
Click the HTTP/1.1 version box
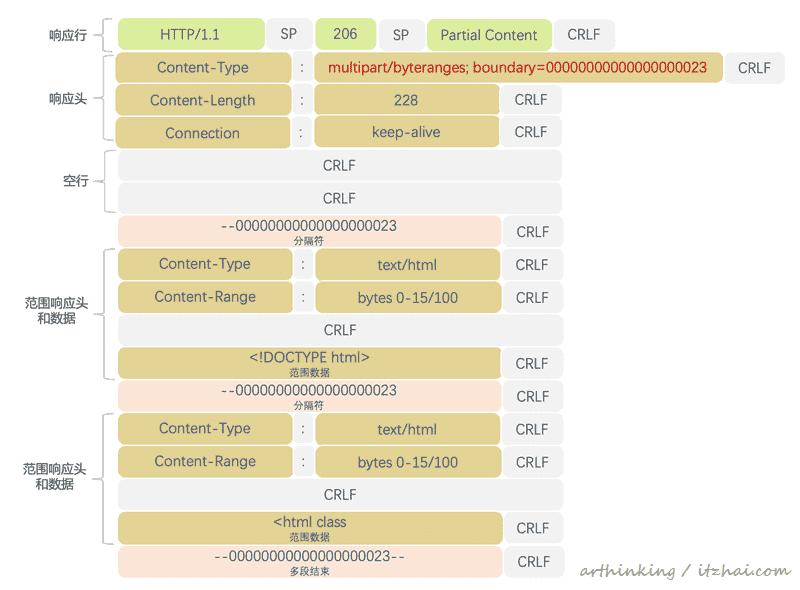tap(190, 35)
